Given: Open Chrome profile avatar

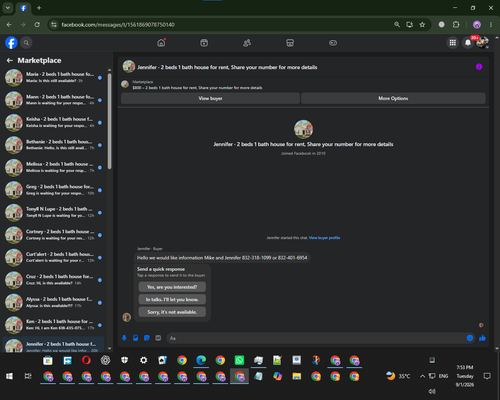Looking at the screenshot, I should 477,25.
